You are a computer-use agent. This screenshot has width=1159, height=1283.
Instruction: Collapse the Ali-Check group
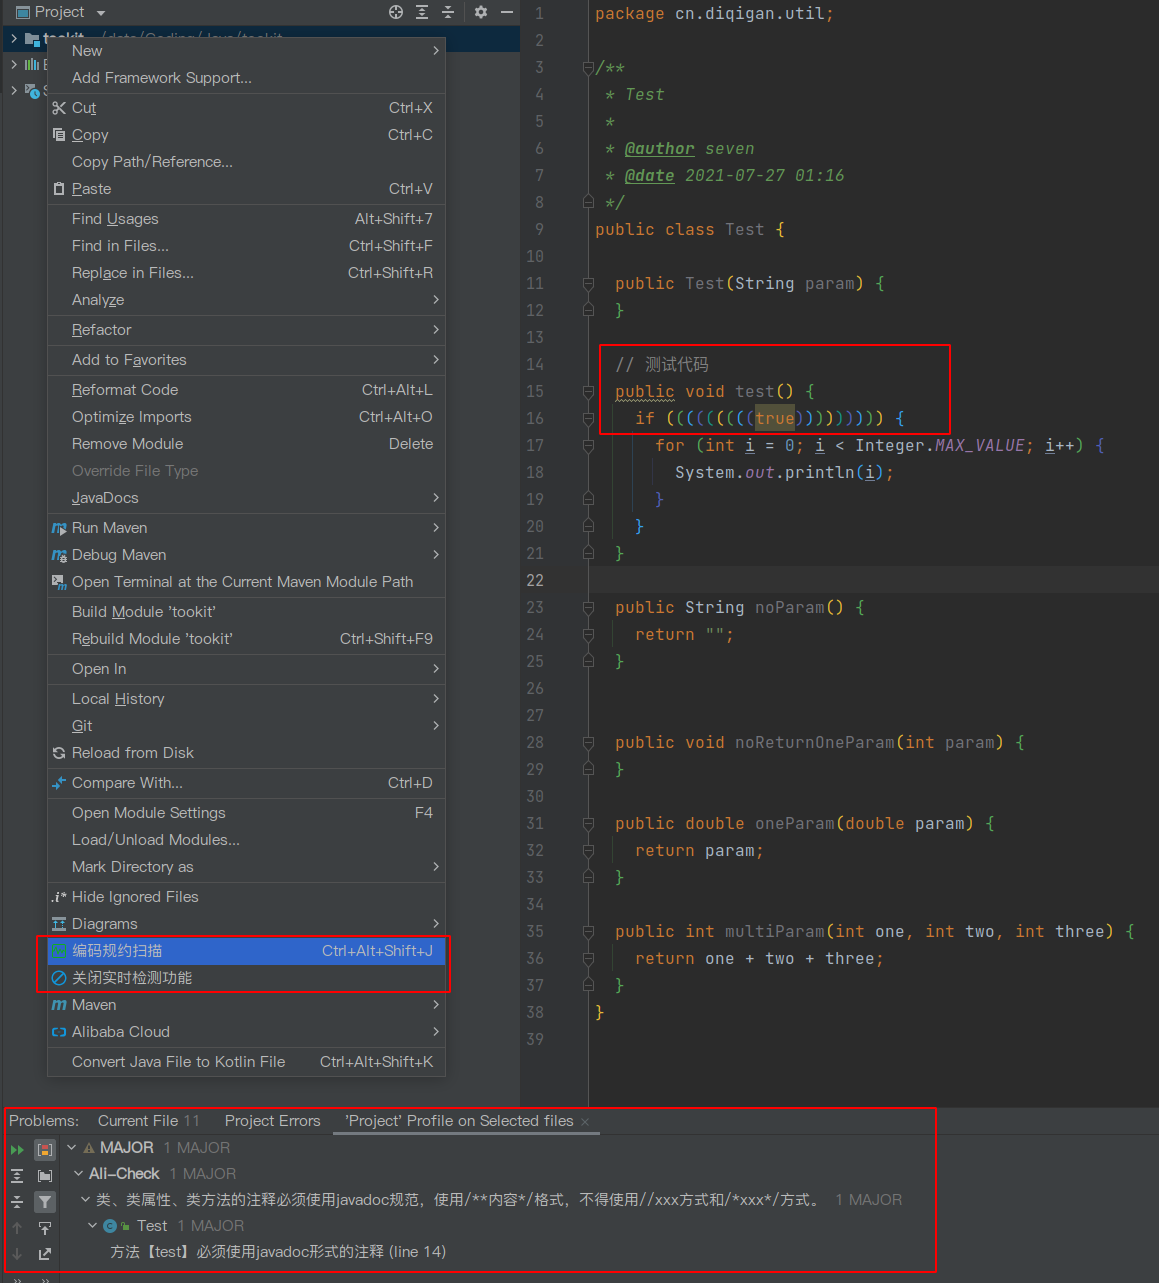click(x=79, y=1174)
